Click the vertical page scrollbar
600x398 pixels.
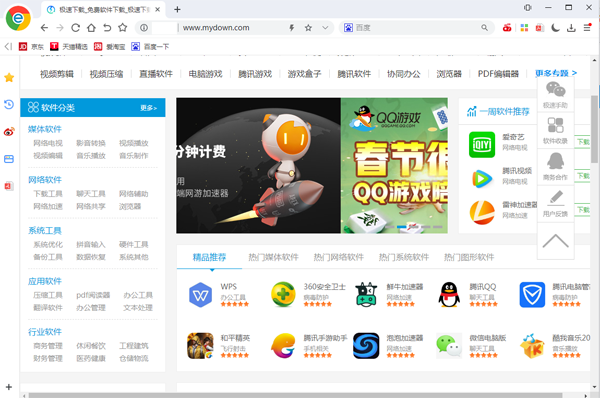coord(594,129)
